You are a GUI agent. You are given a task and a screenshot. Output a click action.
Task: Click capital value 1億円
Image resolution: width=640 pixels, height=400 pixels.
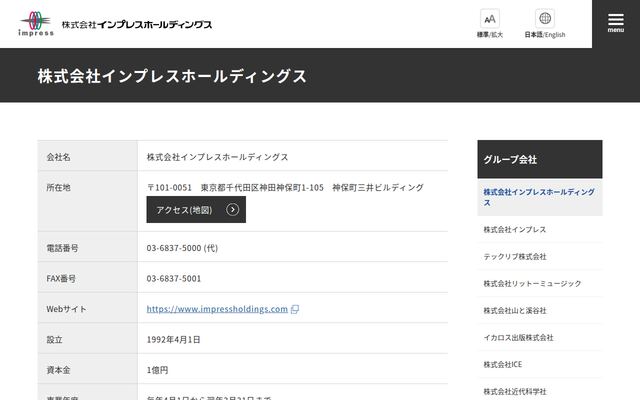point(157,370)
